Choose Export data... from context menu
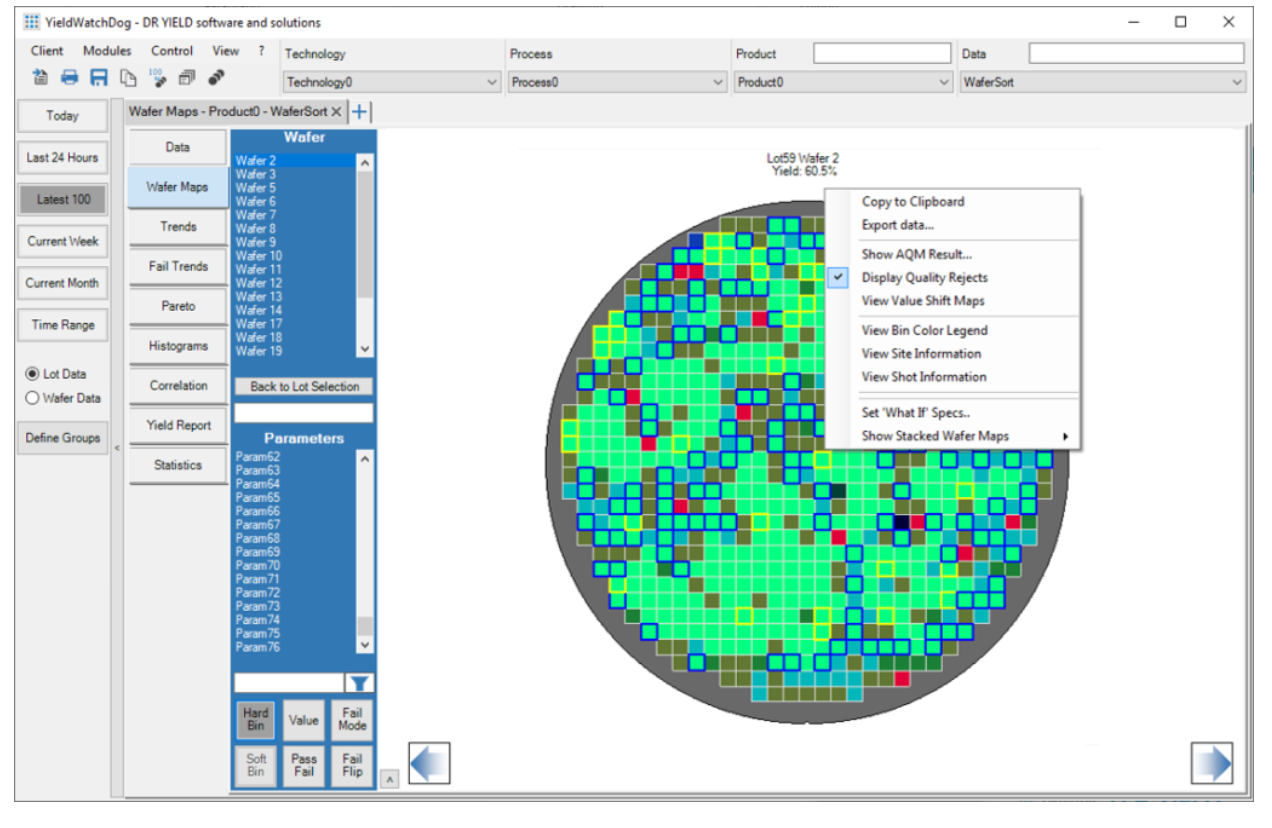This screenshot has width=1272, height=828. pos(897,225)
